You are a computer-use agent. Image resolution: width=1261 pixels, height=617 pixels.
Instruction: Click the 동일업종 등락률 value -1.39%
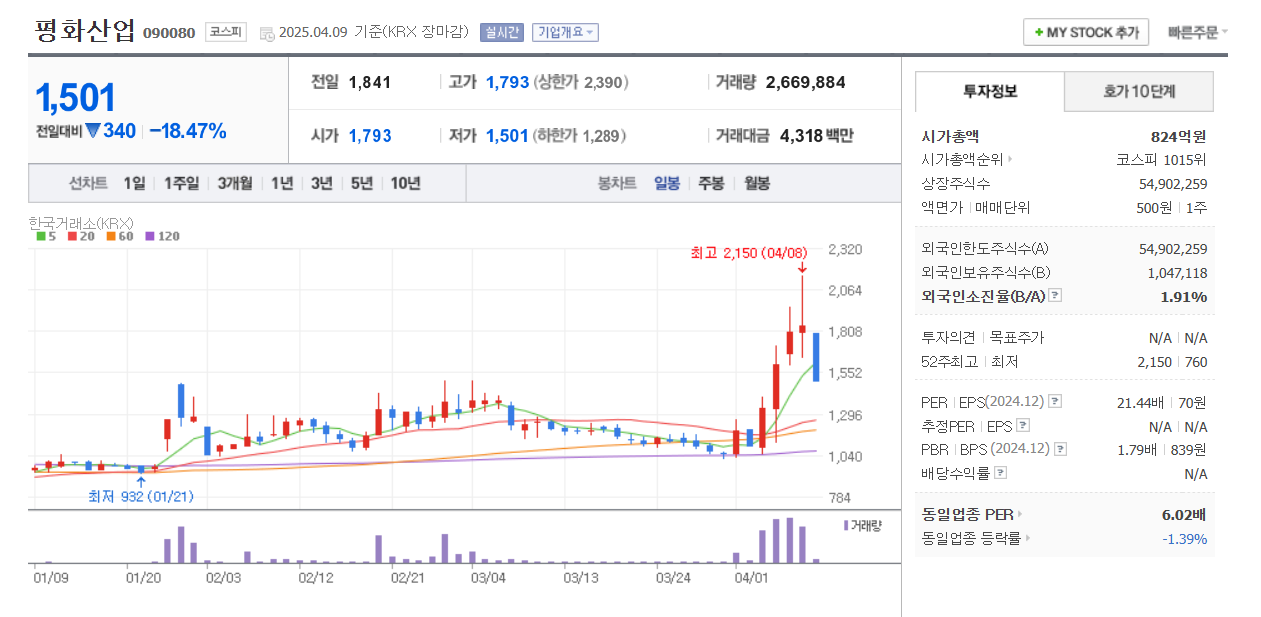click(1185, 539)
